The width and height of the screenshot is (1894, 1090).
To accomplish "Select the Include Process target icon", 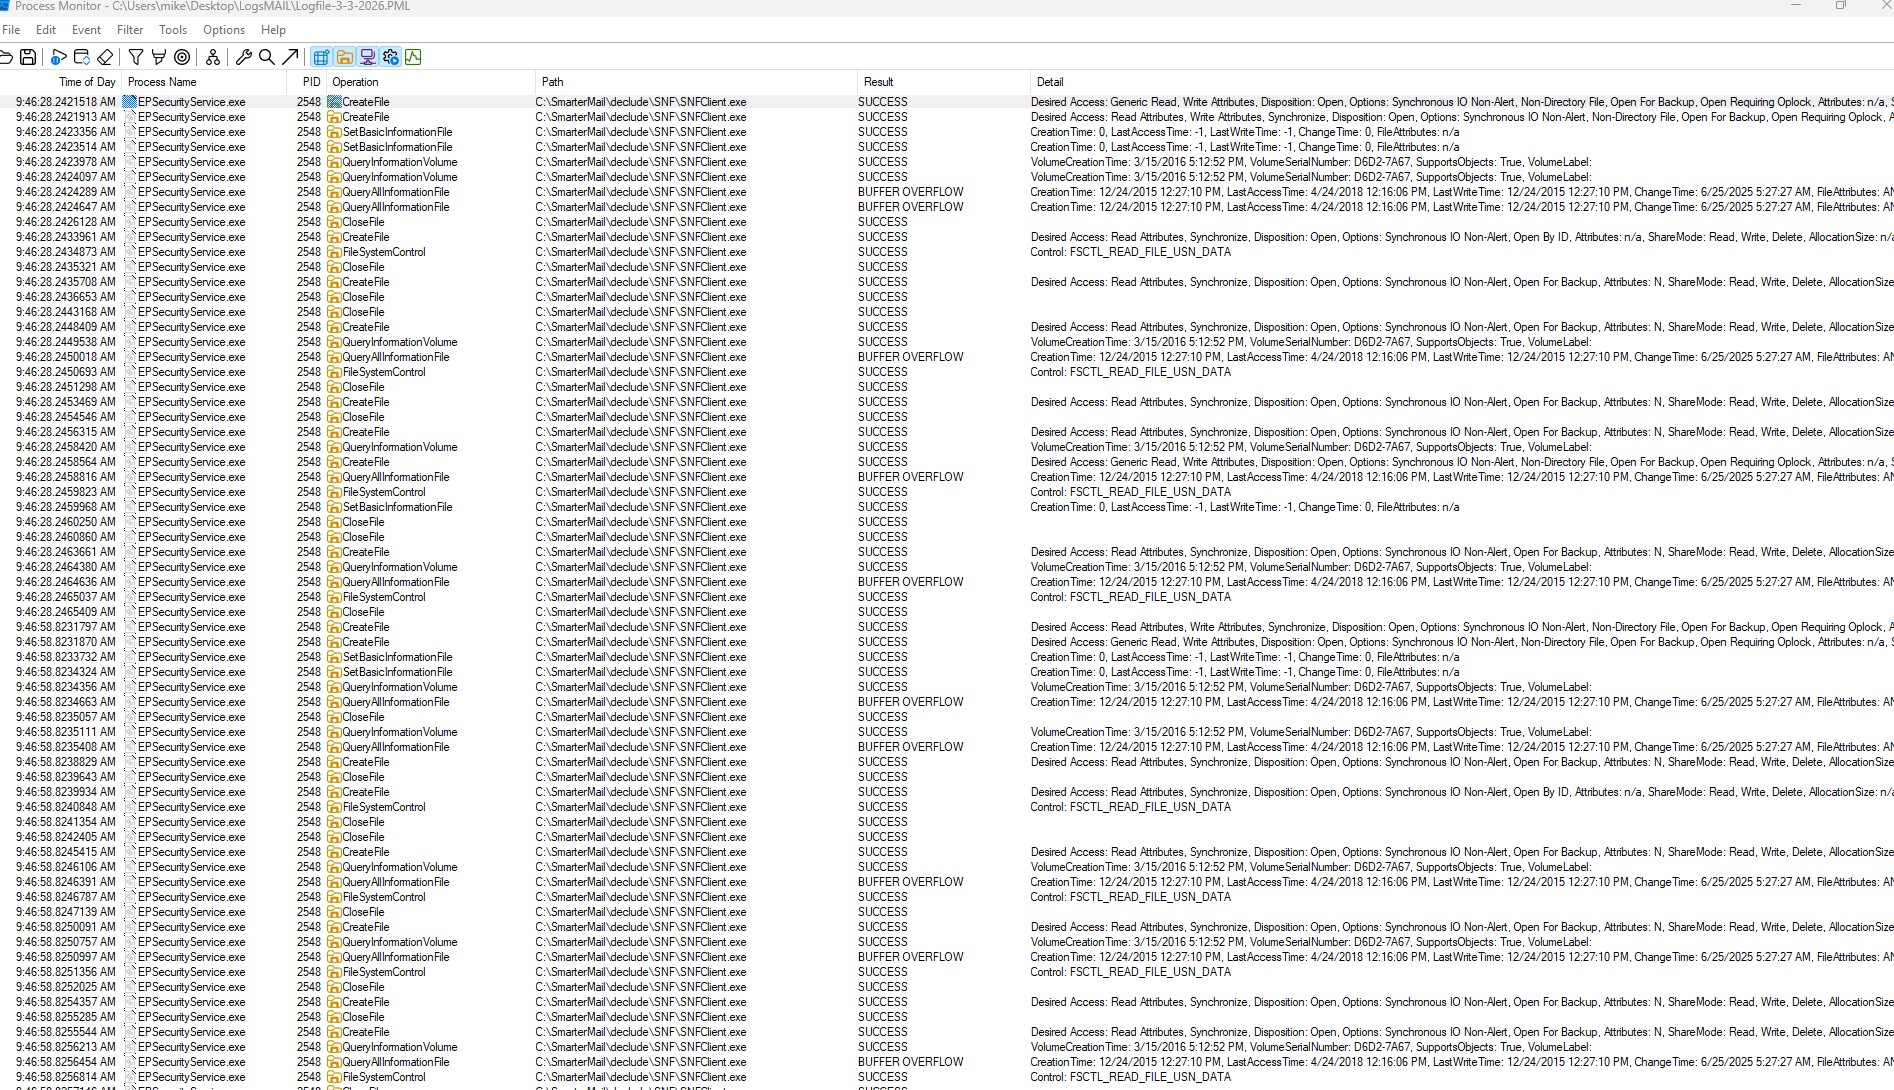I will click(x=182, y=57).
